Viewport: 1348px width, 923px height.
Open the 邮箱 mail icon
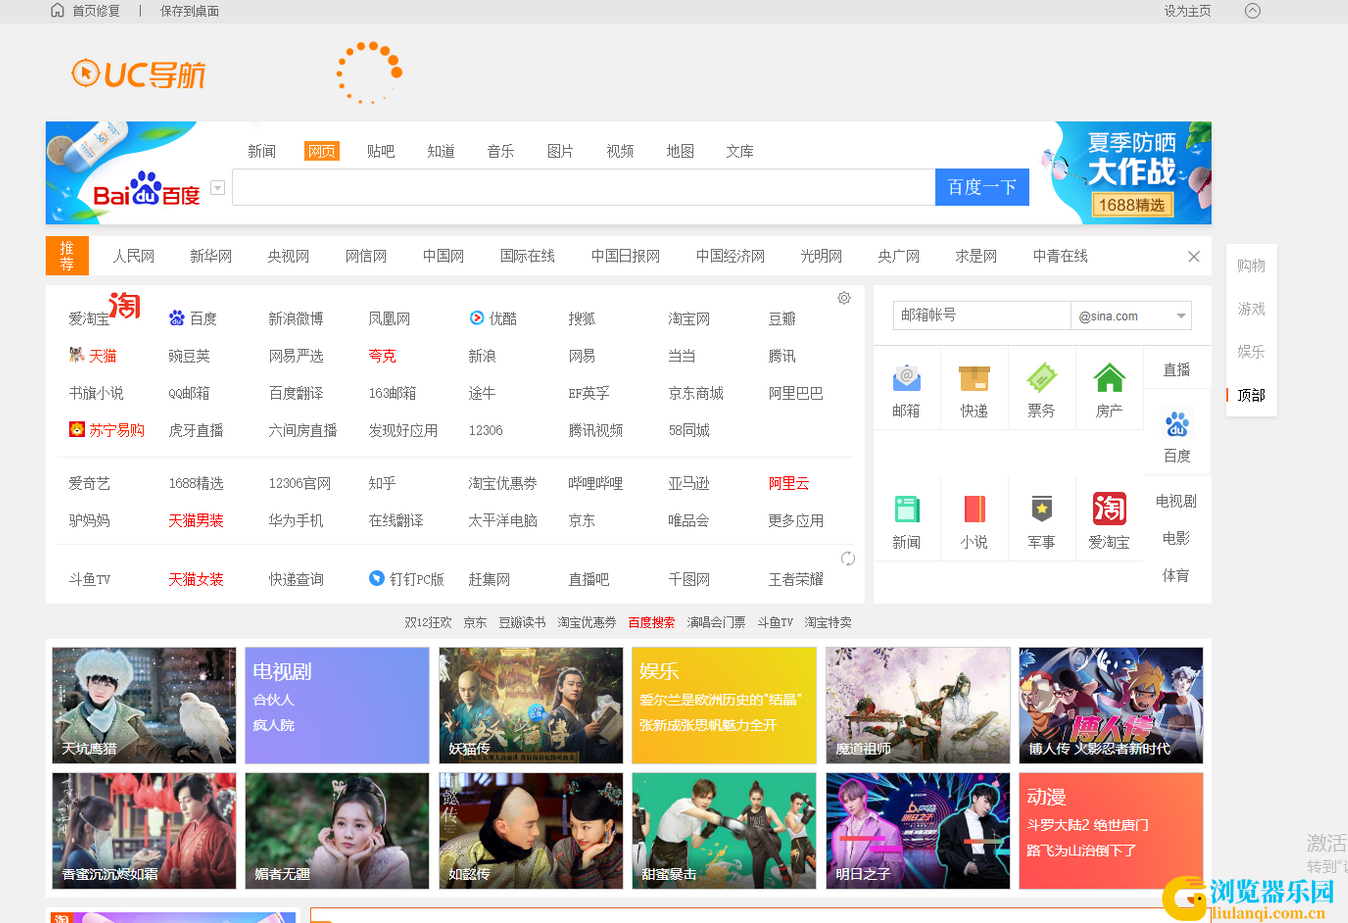[x=906, y=378]
